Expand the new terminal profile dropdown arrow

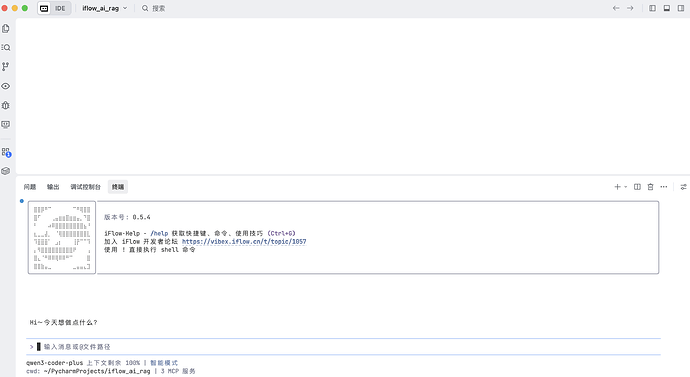pos(625,187)
